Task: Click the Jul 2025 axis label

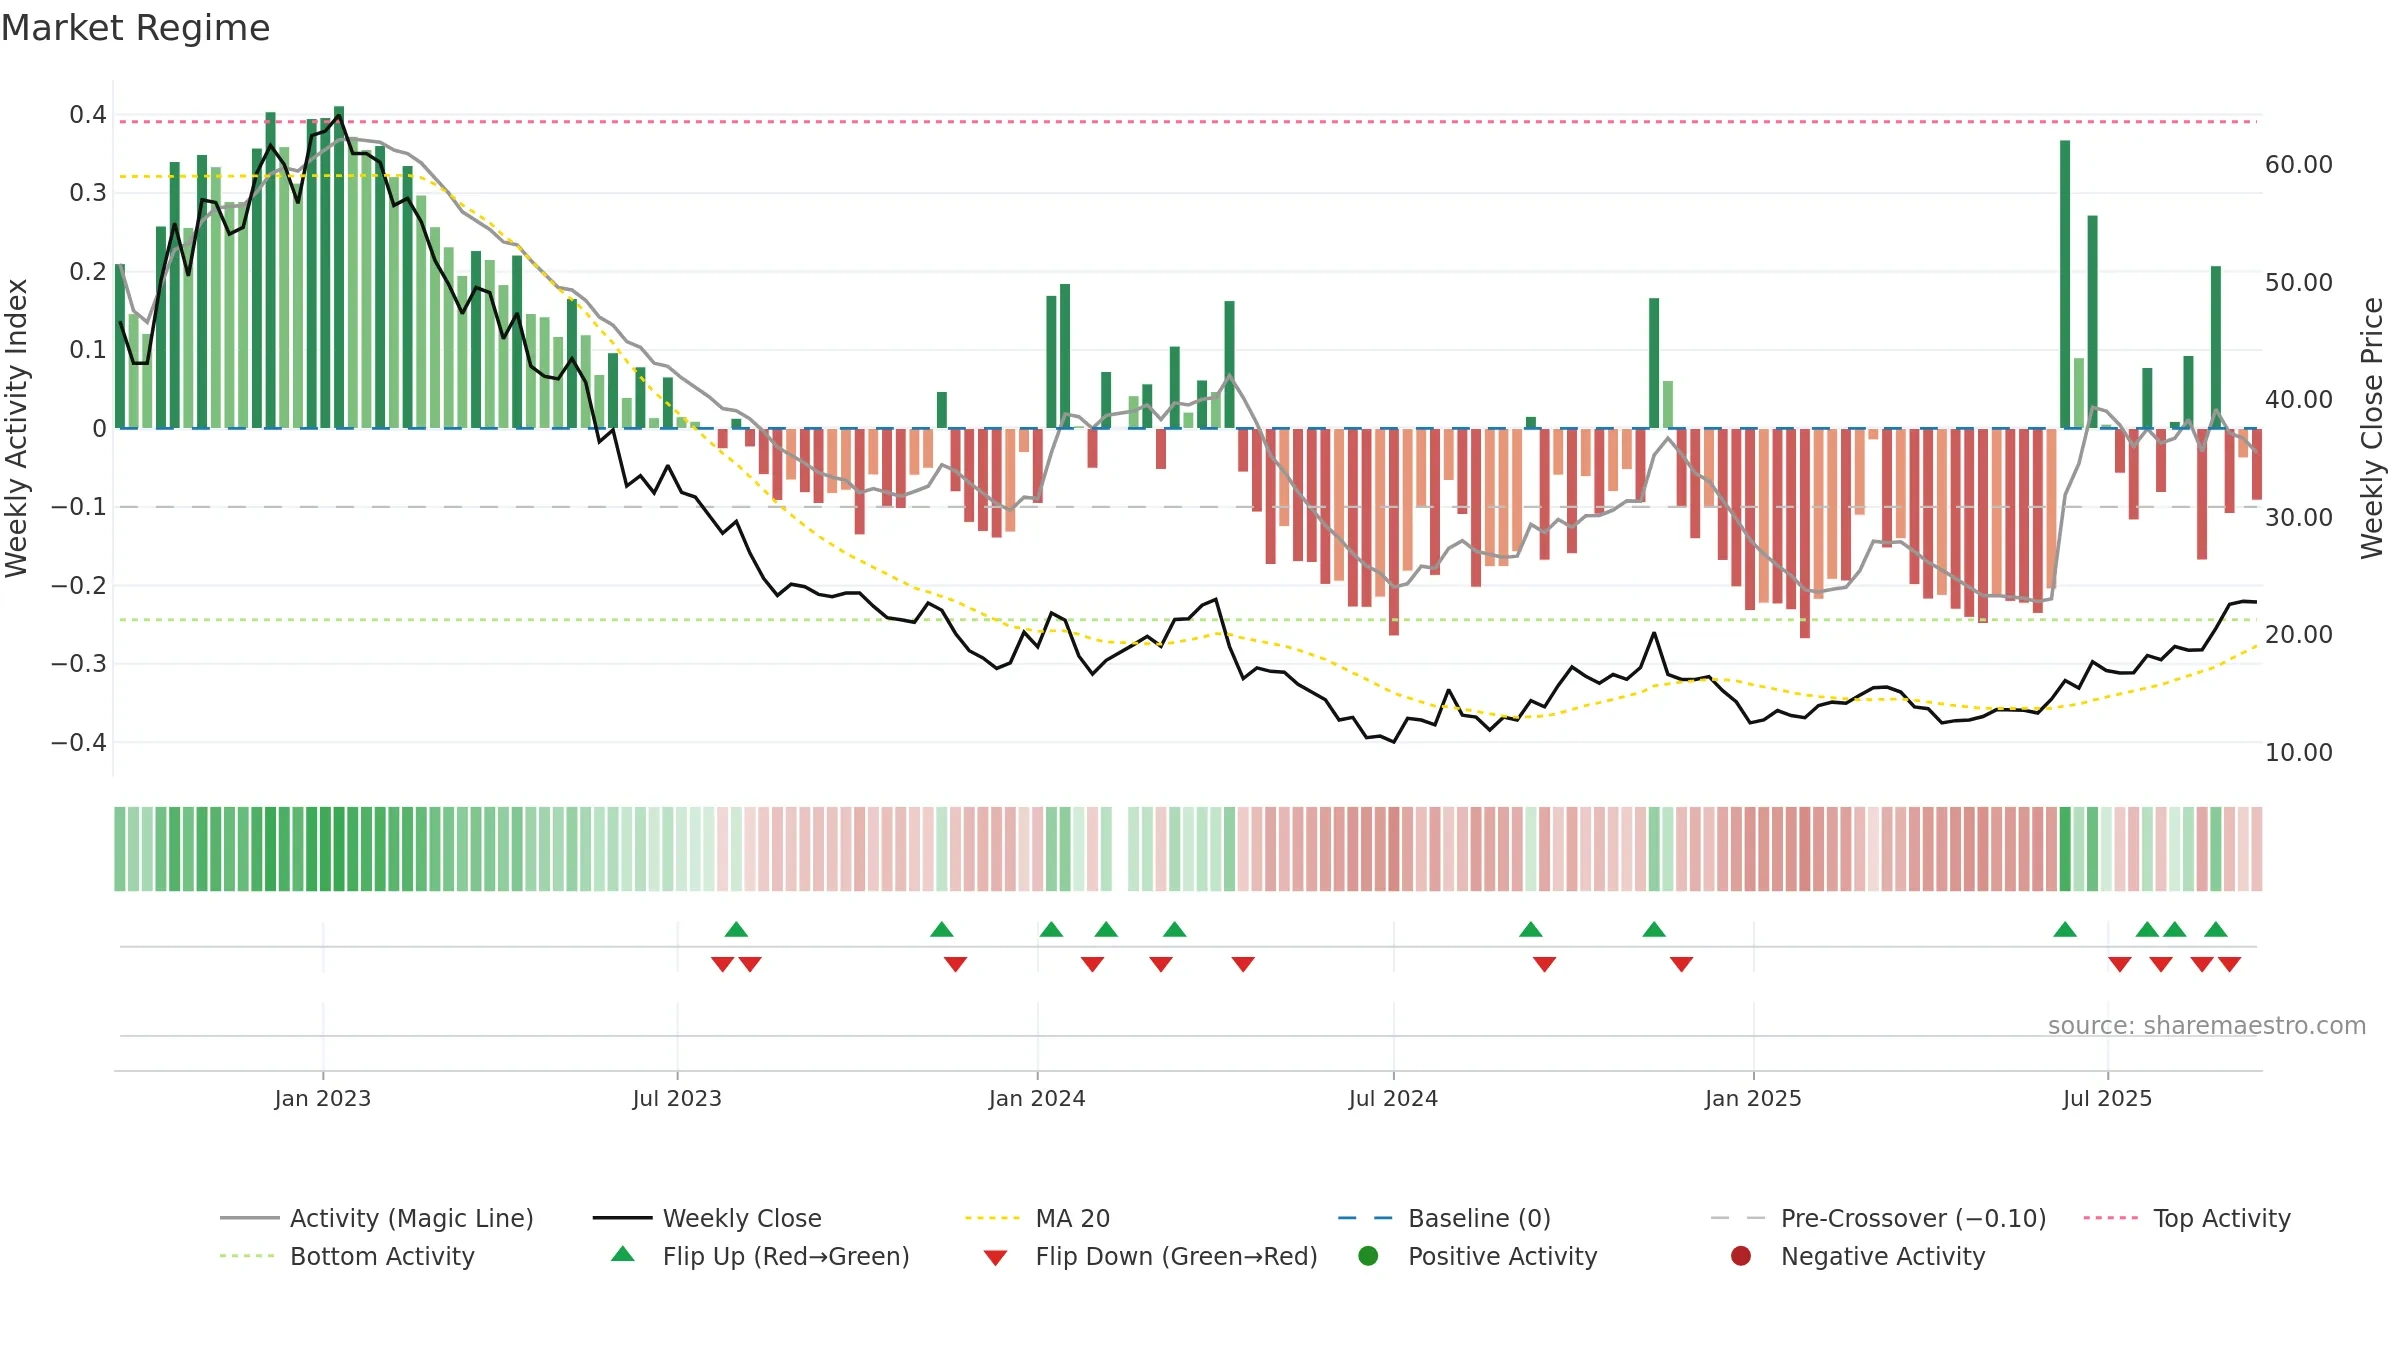Action: (x=2107, y=1098)
